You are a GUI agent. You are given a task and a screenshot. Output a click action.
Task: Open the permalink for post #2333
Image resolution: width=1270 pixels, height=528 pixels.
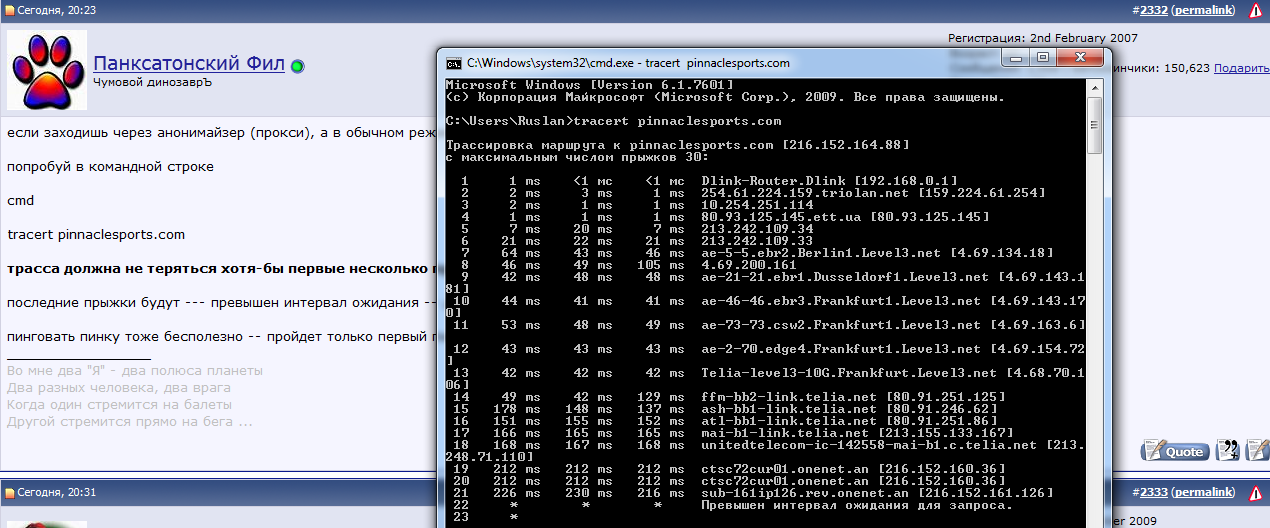[x=1206, y=492]
